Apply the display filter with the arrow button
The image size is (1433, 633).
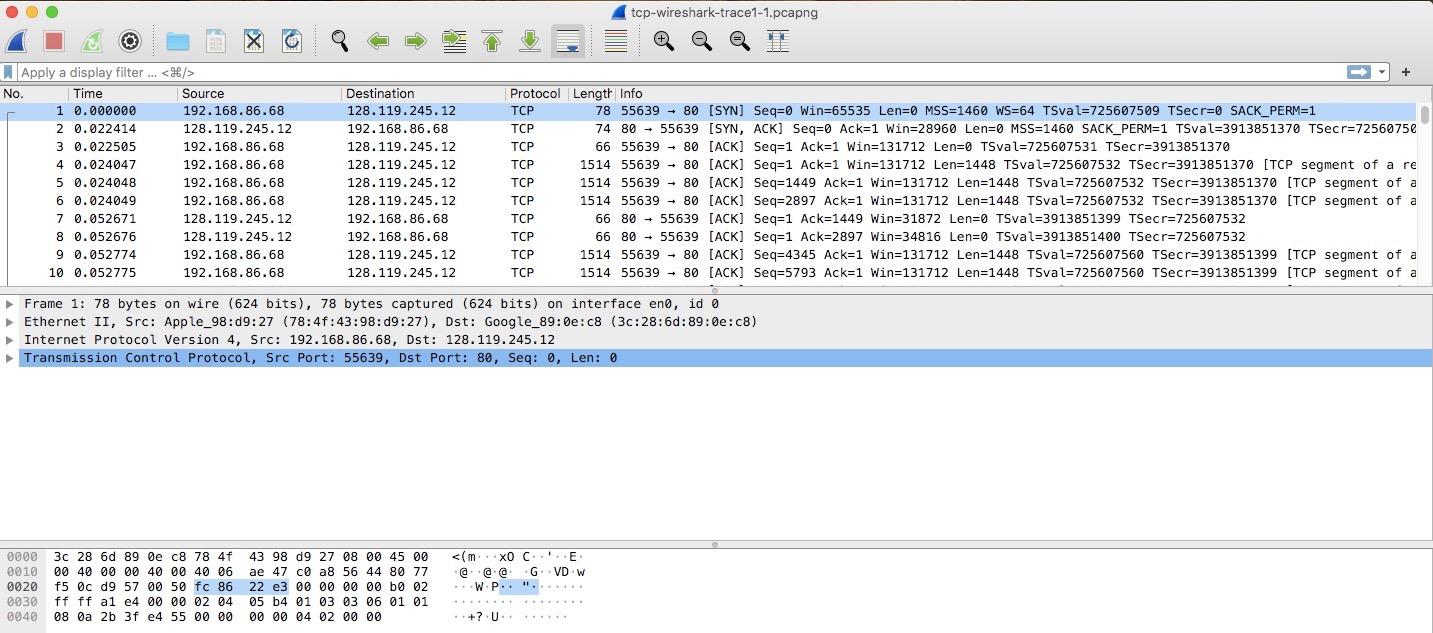coord(1360,71)
